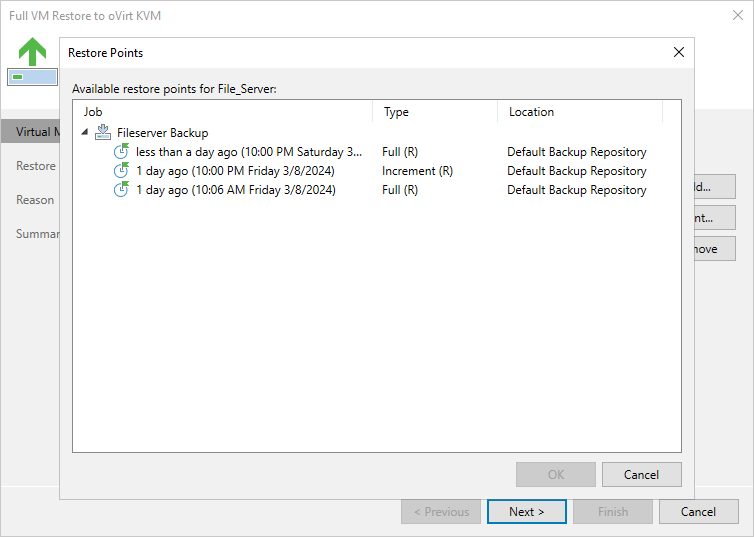Click the restore point icon for 10:06 AM Friday
The width and height of the screenshot is (754, 537).
point(121,190)
